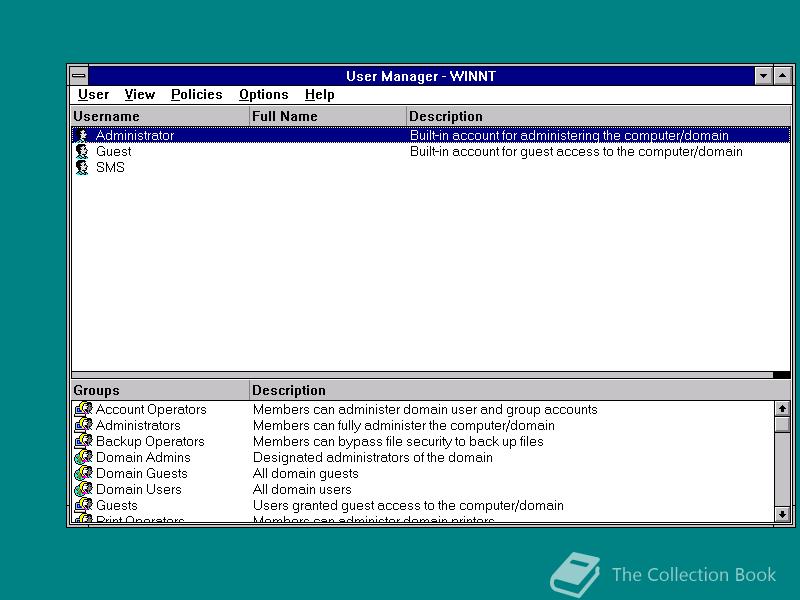Minimize the User Manager window

point(763,76)
